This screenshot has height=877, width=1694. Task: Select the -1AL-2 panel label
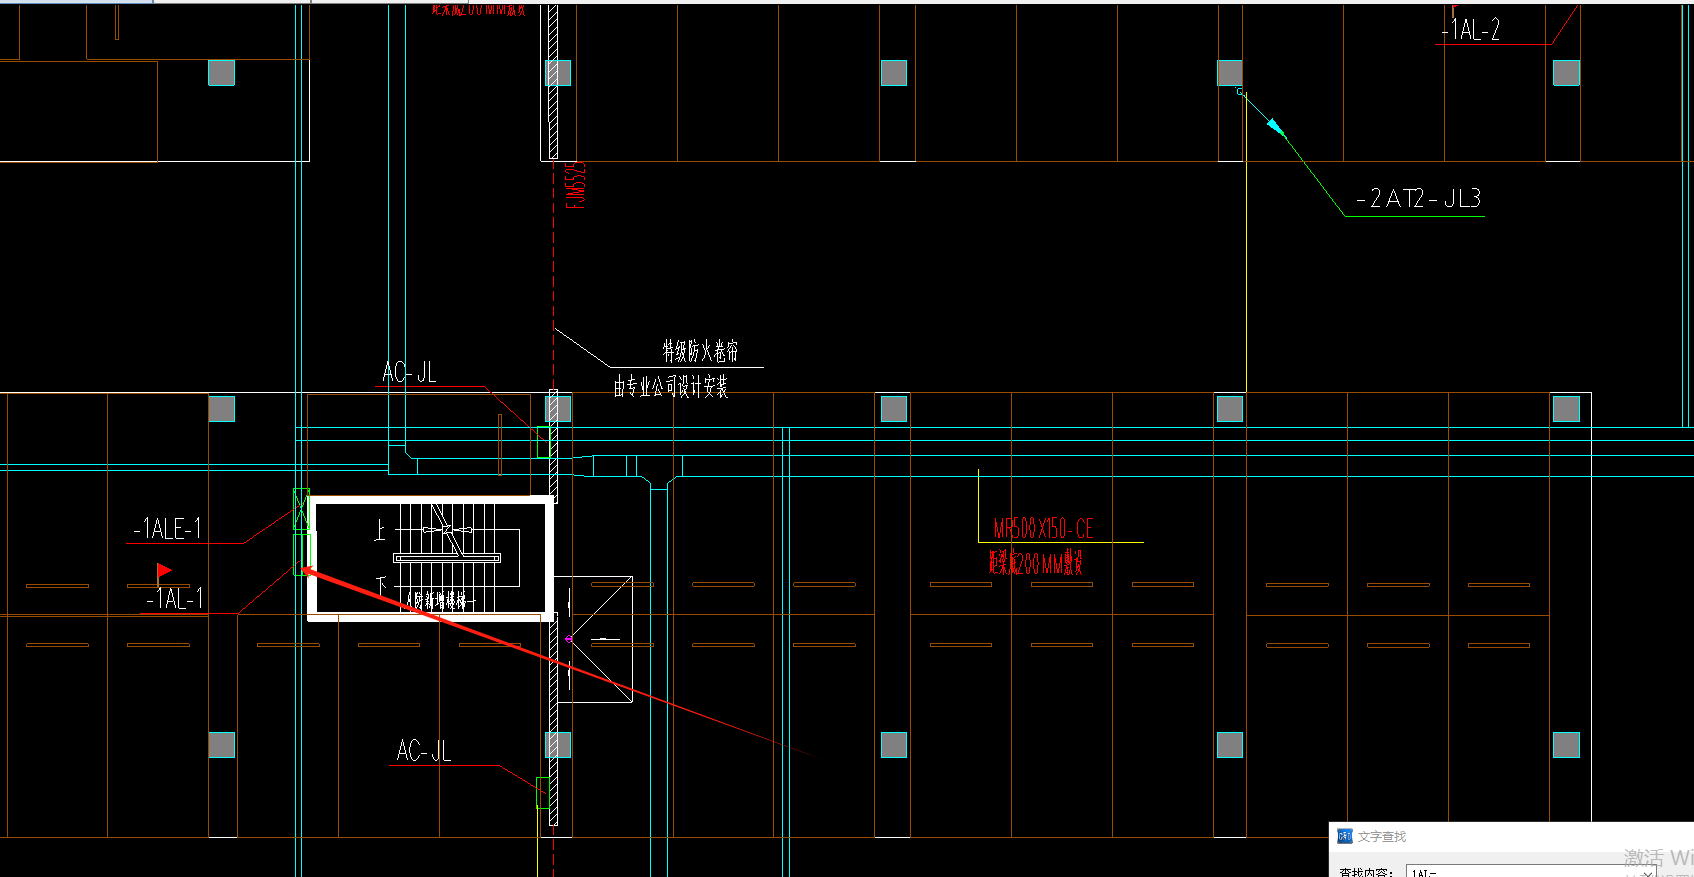1470,30
